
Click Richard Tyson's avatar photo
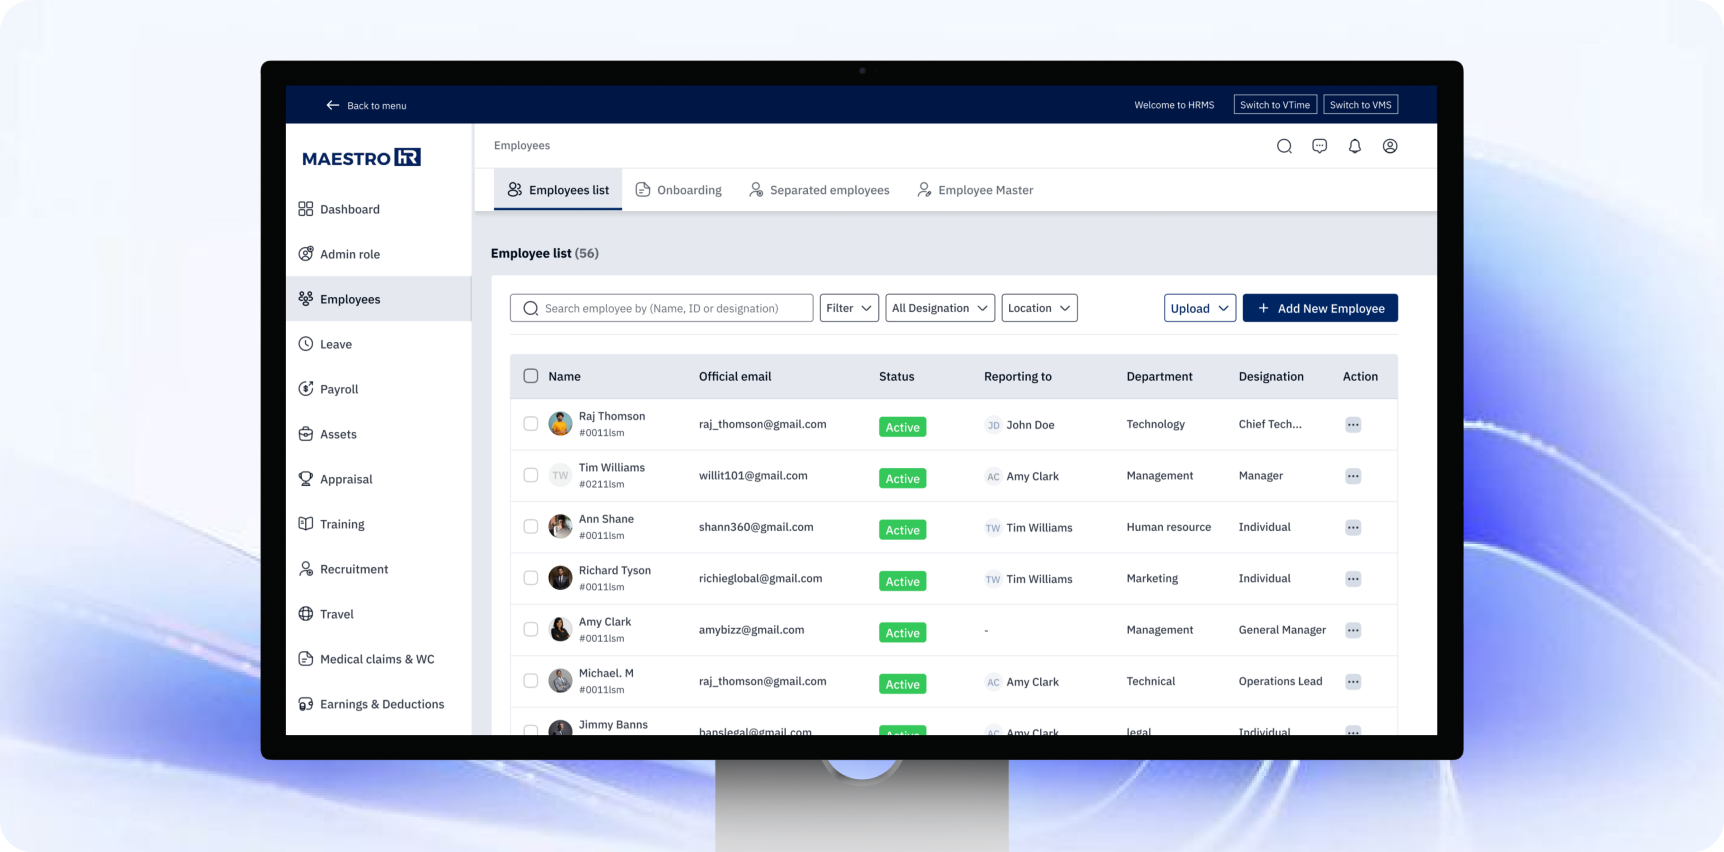click(x=560, y=578)
